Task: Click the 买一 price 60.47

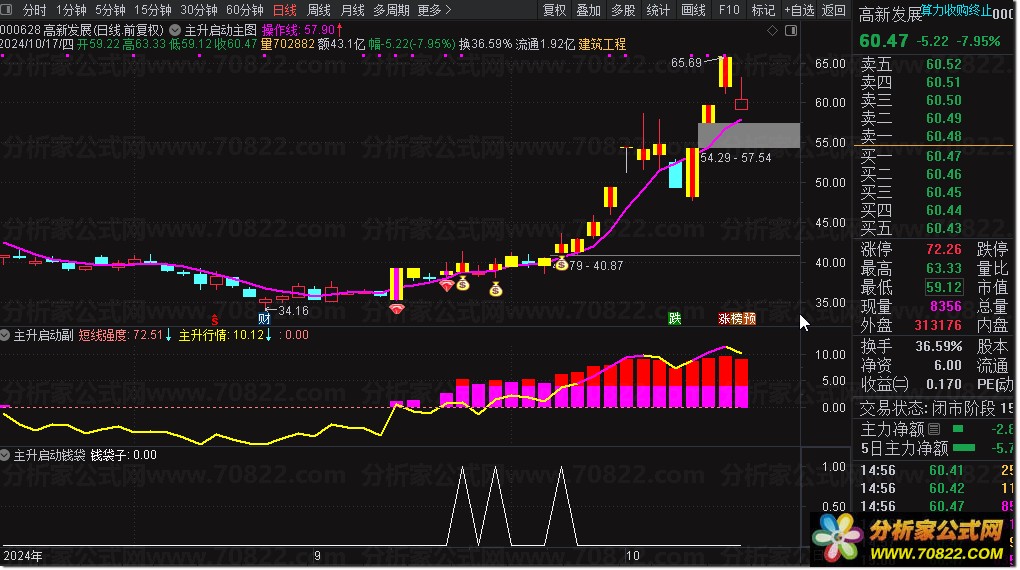Action: point(943,156)
